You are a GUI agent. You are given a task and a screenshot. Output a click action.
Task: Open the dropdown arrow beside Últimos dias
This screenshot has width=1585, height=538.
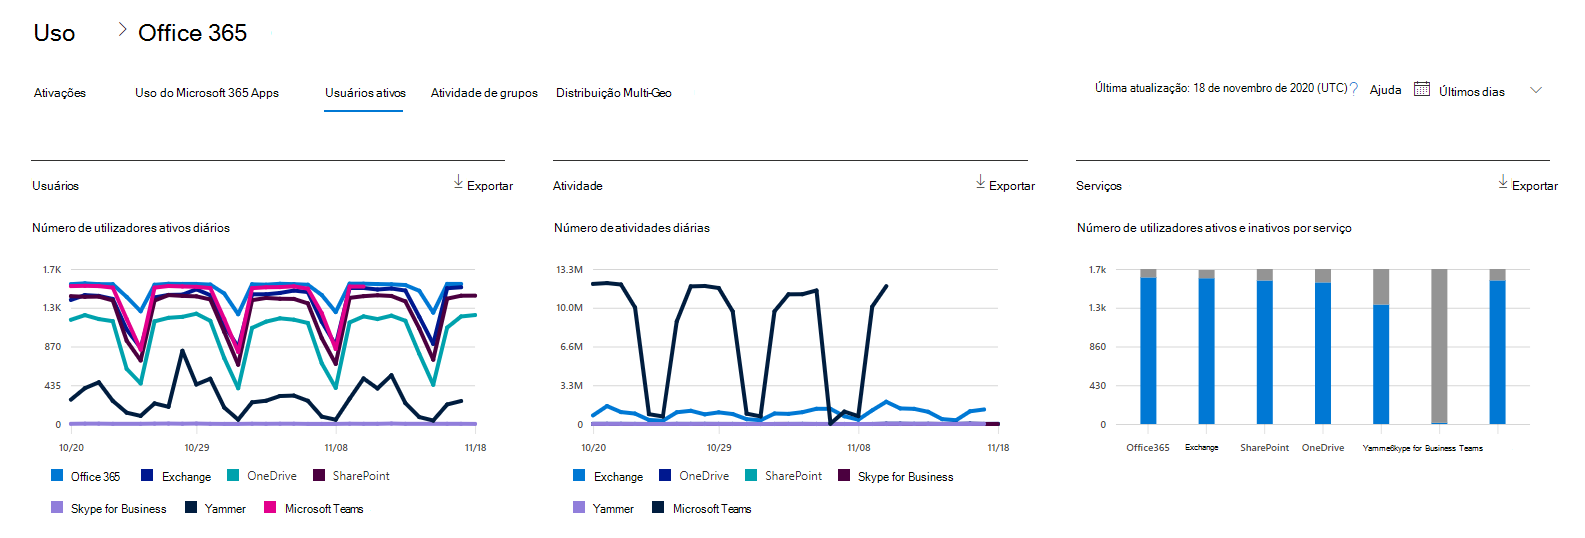click(x=1536, y=90)
